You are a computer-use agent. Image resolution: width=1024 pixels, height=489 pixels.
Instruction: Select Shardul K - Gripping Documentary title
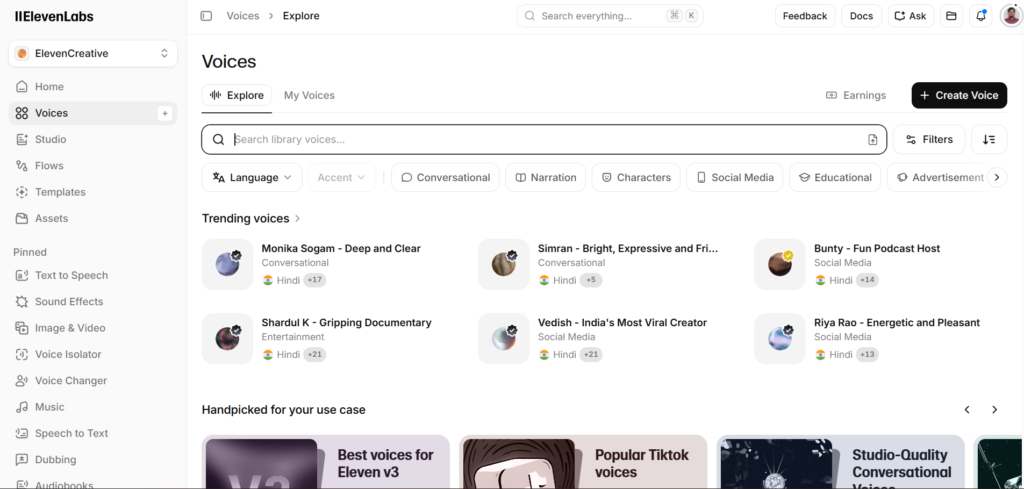(x=346, y=323)
